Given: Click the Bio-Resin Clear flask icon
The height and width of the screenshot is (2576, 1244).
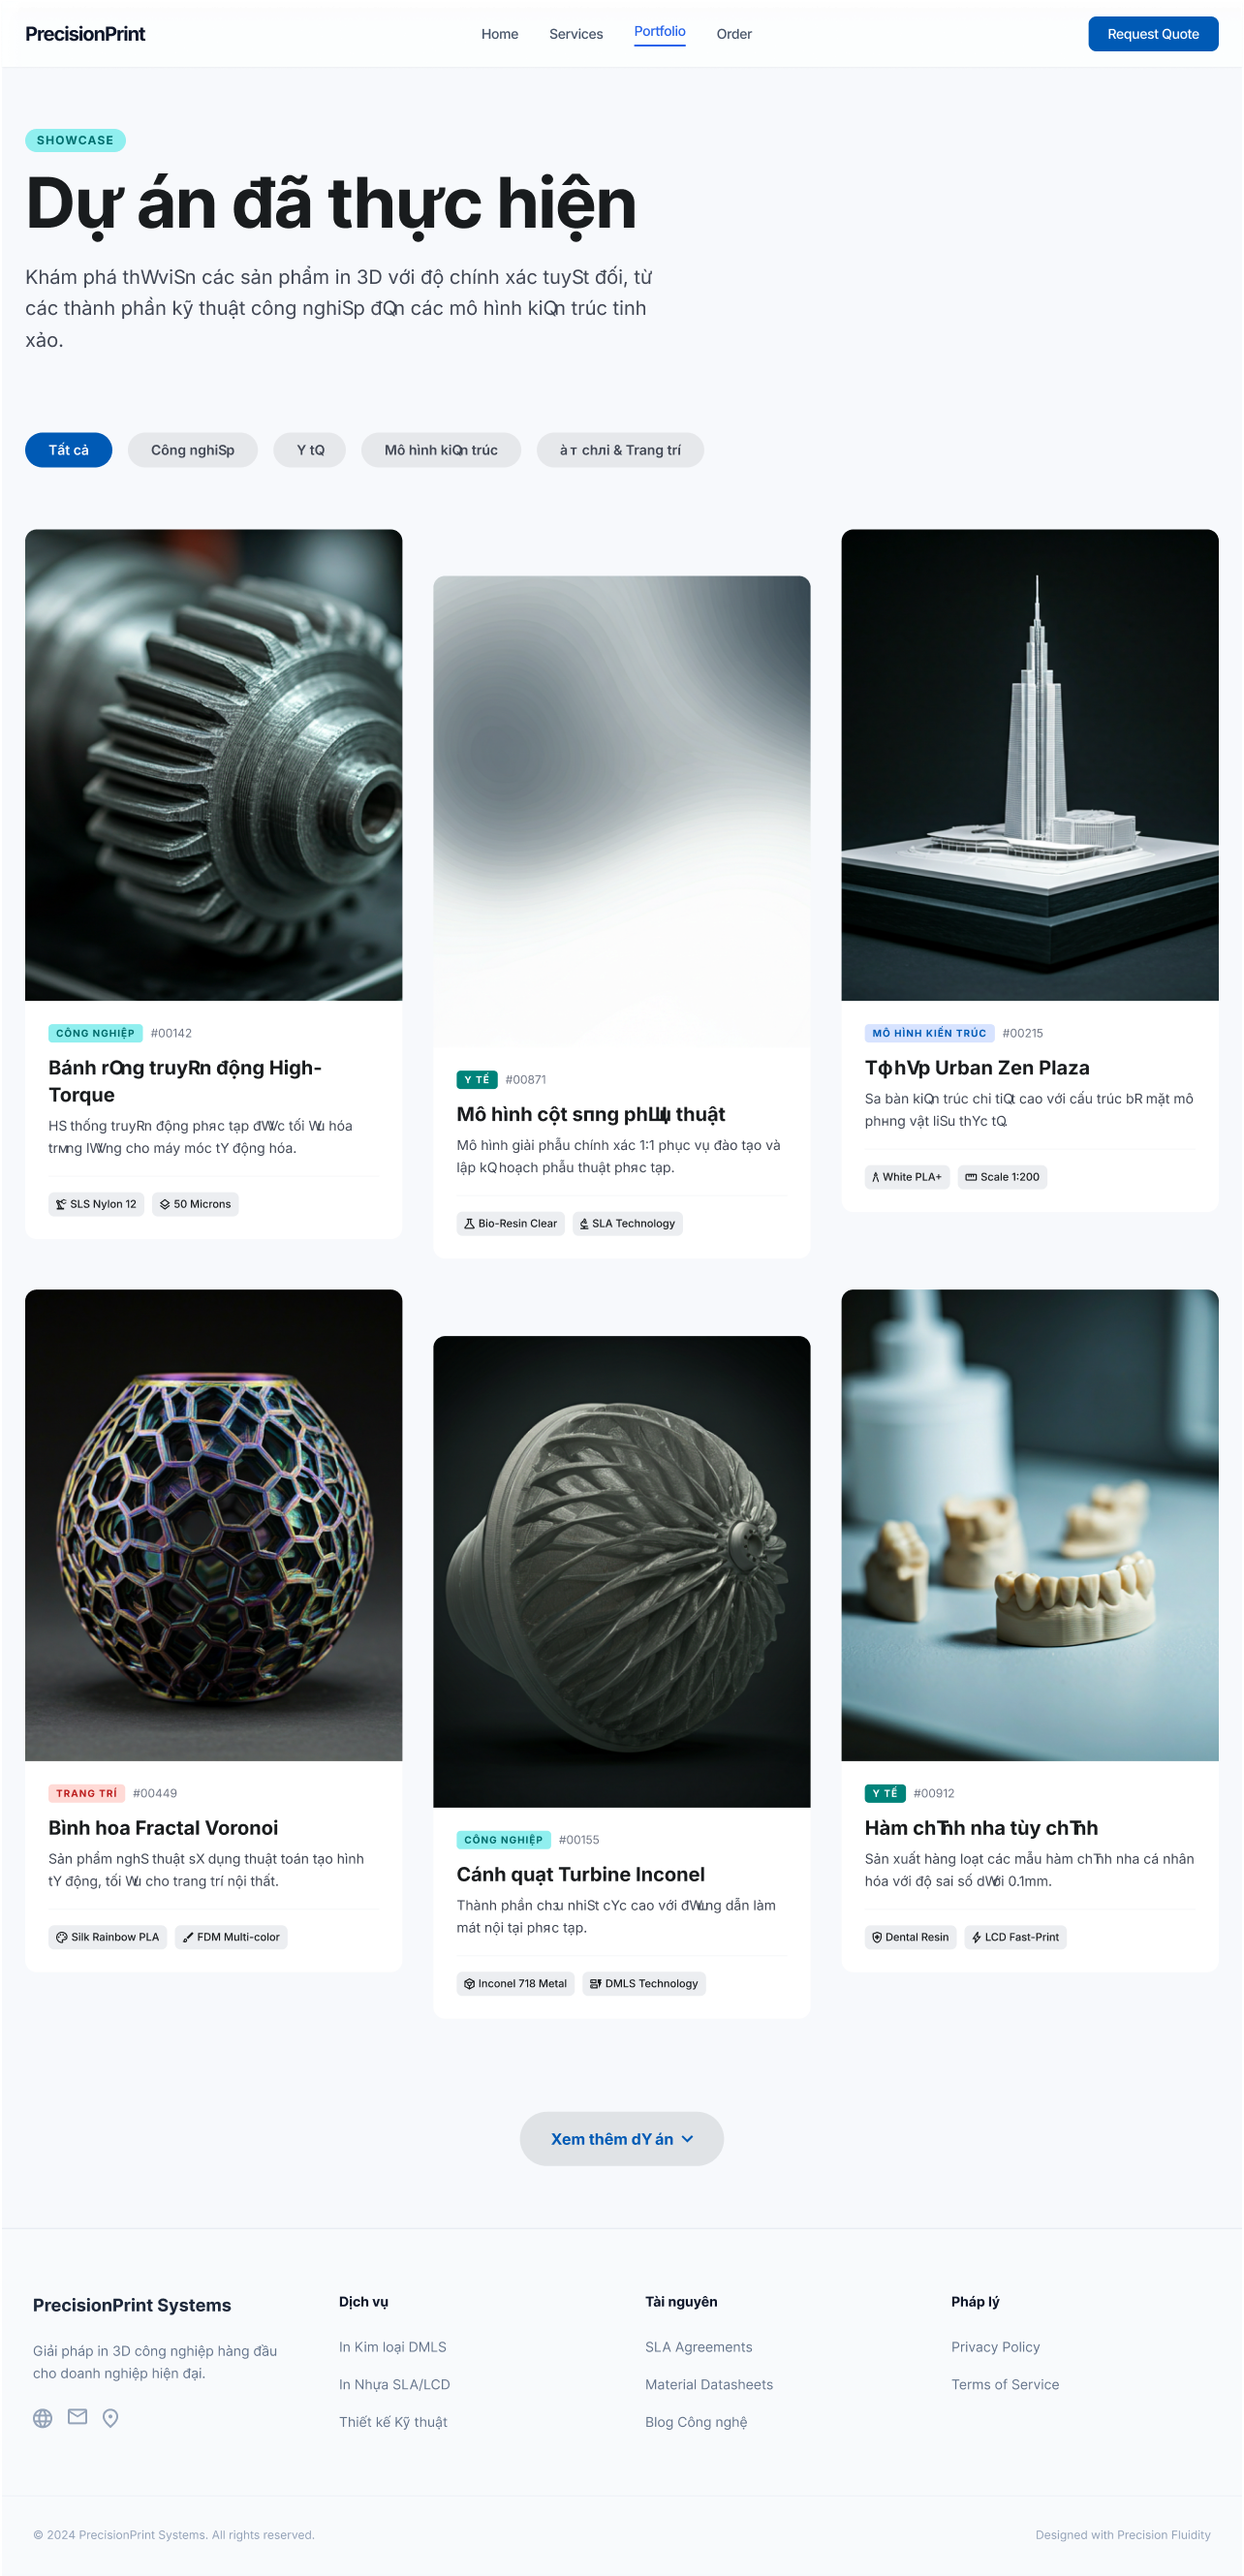Looking at the screenshot, I should (x=469, y=1223).
